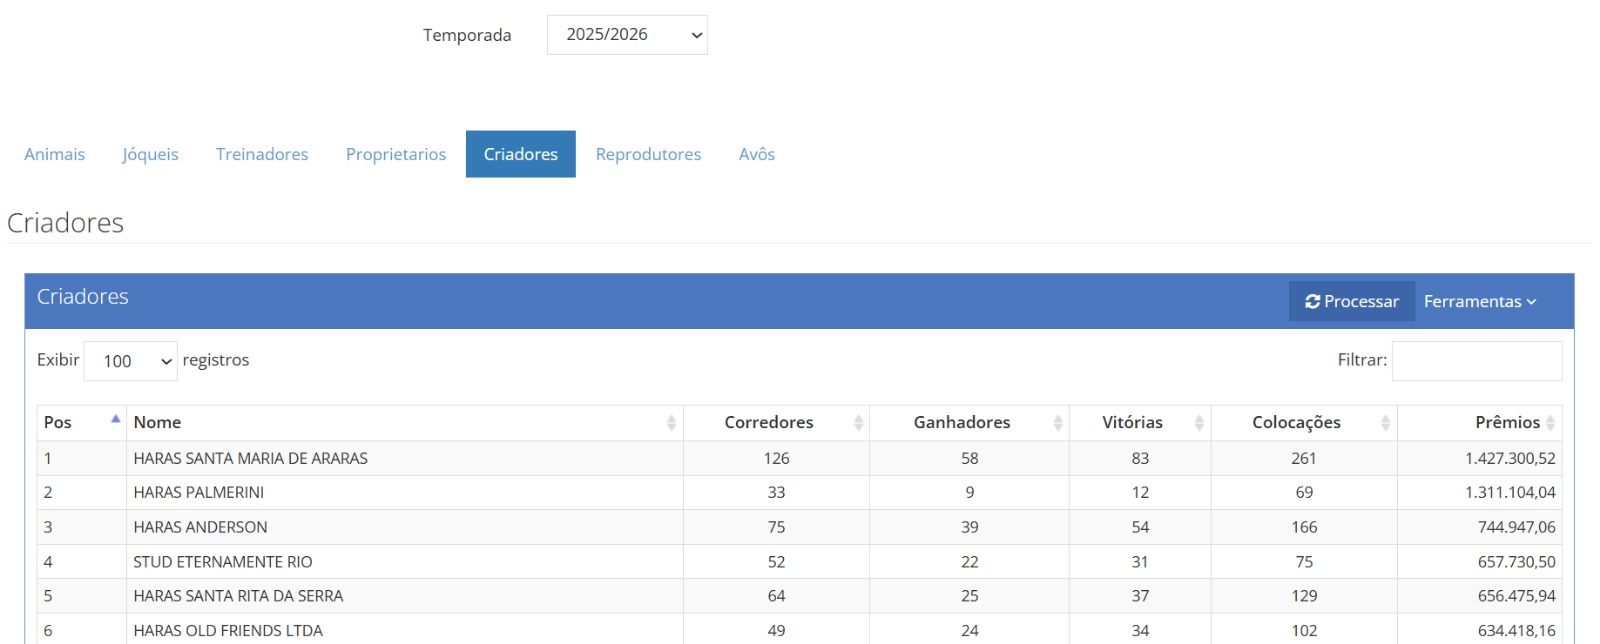Image resolution: width=1600 pixels, height=644 pixels.
Task: Click sort arrows in Prêmios column header
Action: pyautogui.click(x=1550, y=423)
